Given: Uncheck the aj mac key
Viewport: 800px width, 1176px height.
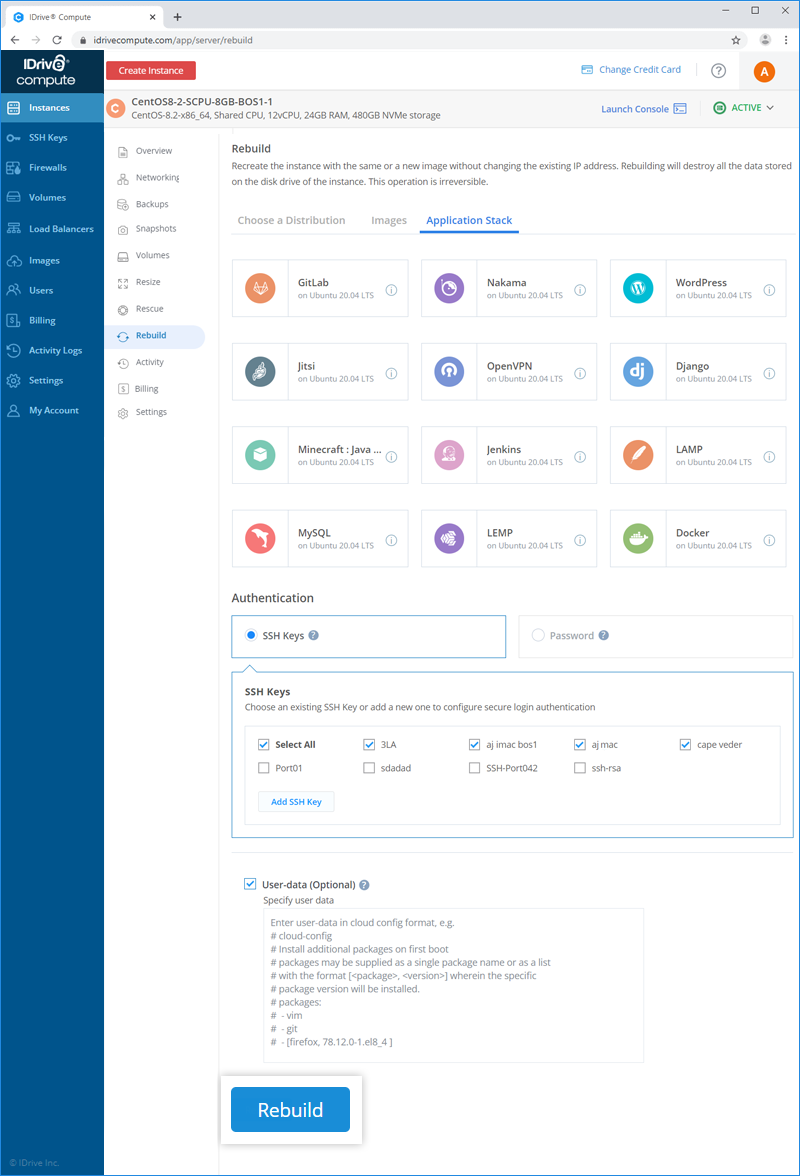Looking at the screenshot, I should [580, 745].
